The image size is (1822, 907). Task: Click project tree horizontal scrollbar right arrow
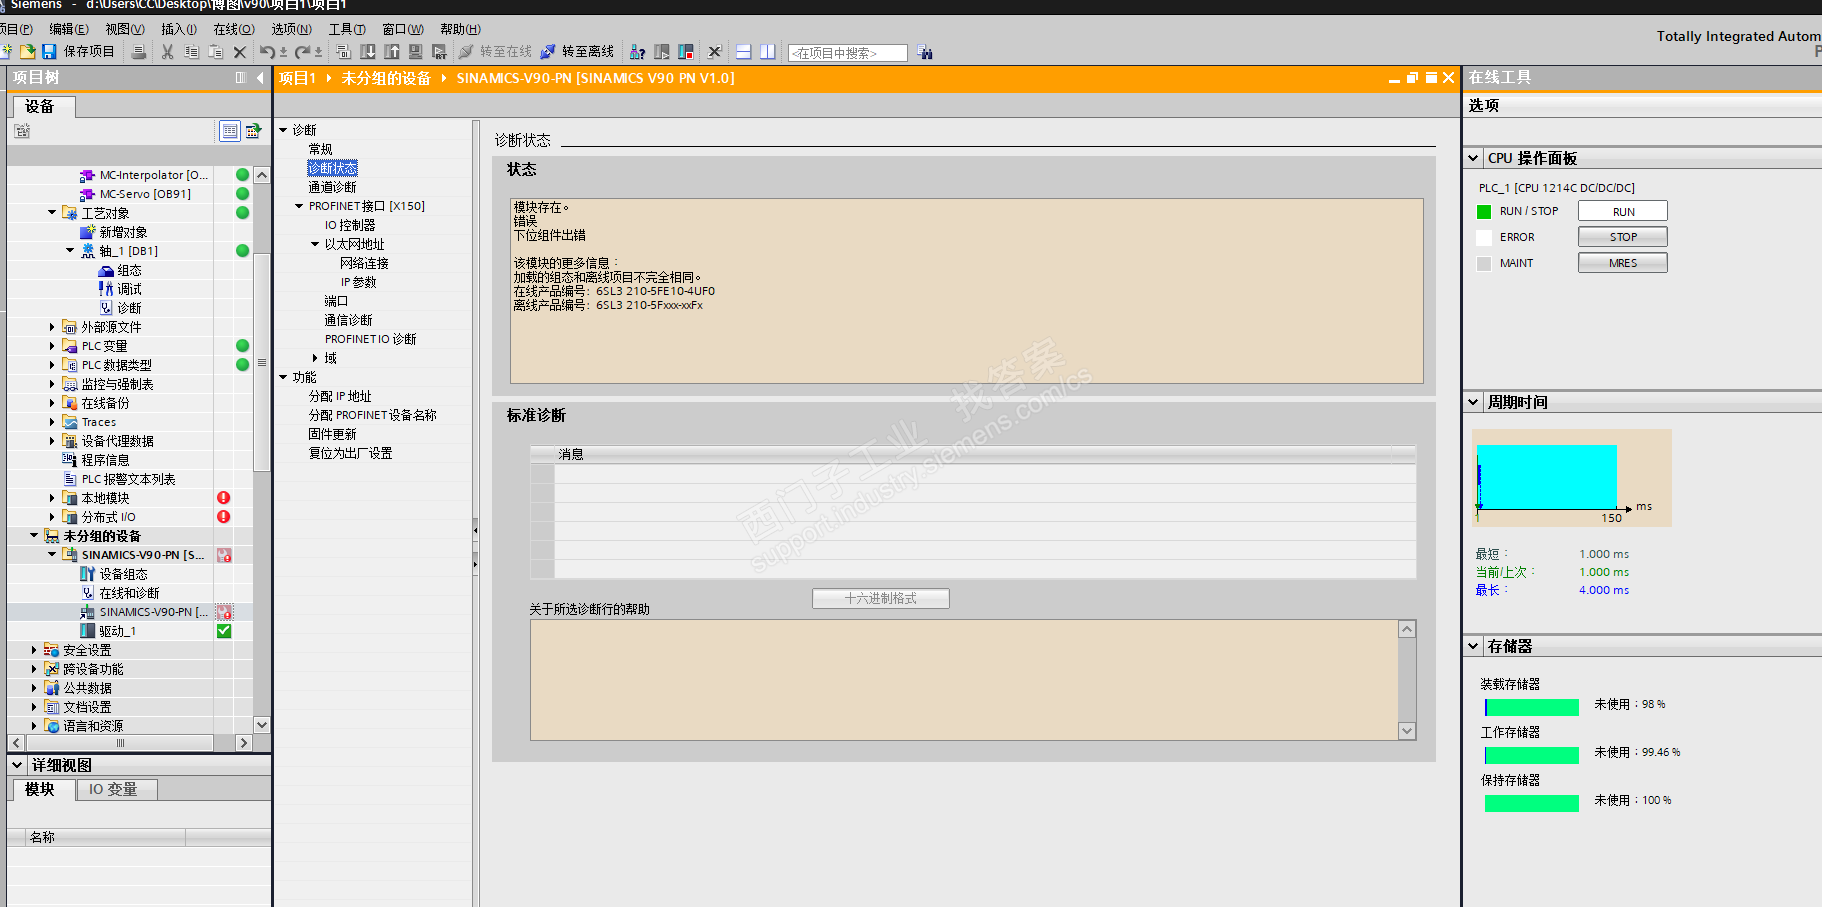coord(243,743)
